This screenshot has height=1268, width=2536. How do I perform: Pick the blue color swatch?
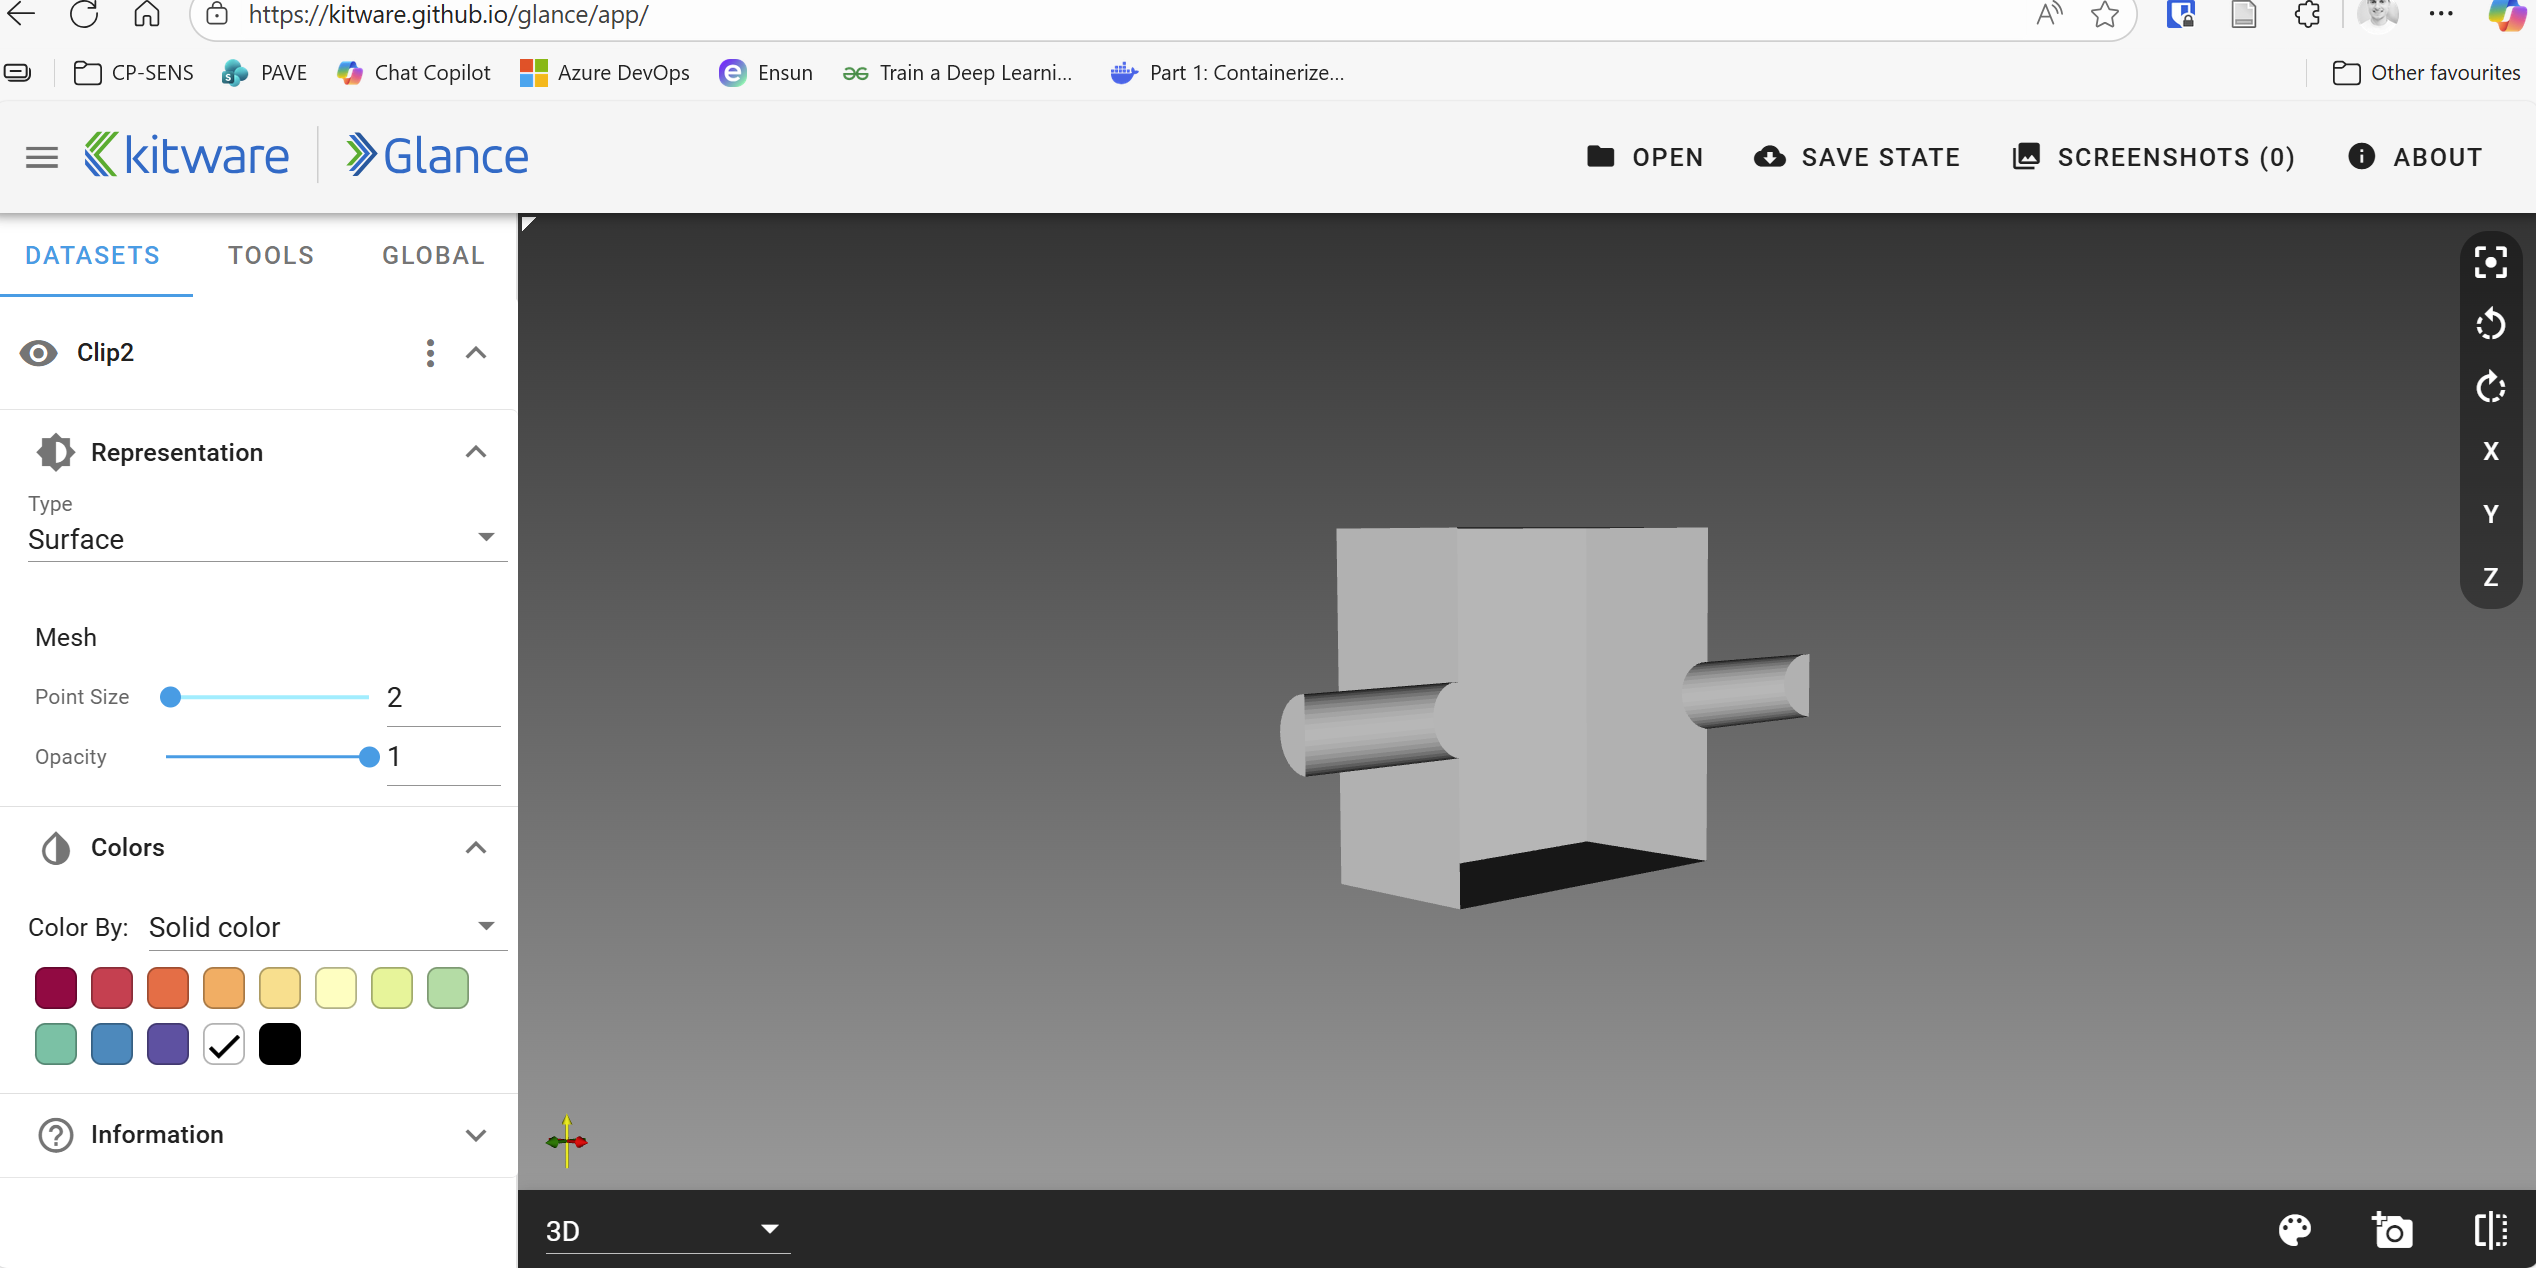pyautogui.click(x=112, y=1044)
